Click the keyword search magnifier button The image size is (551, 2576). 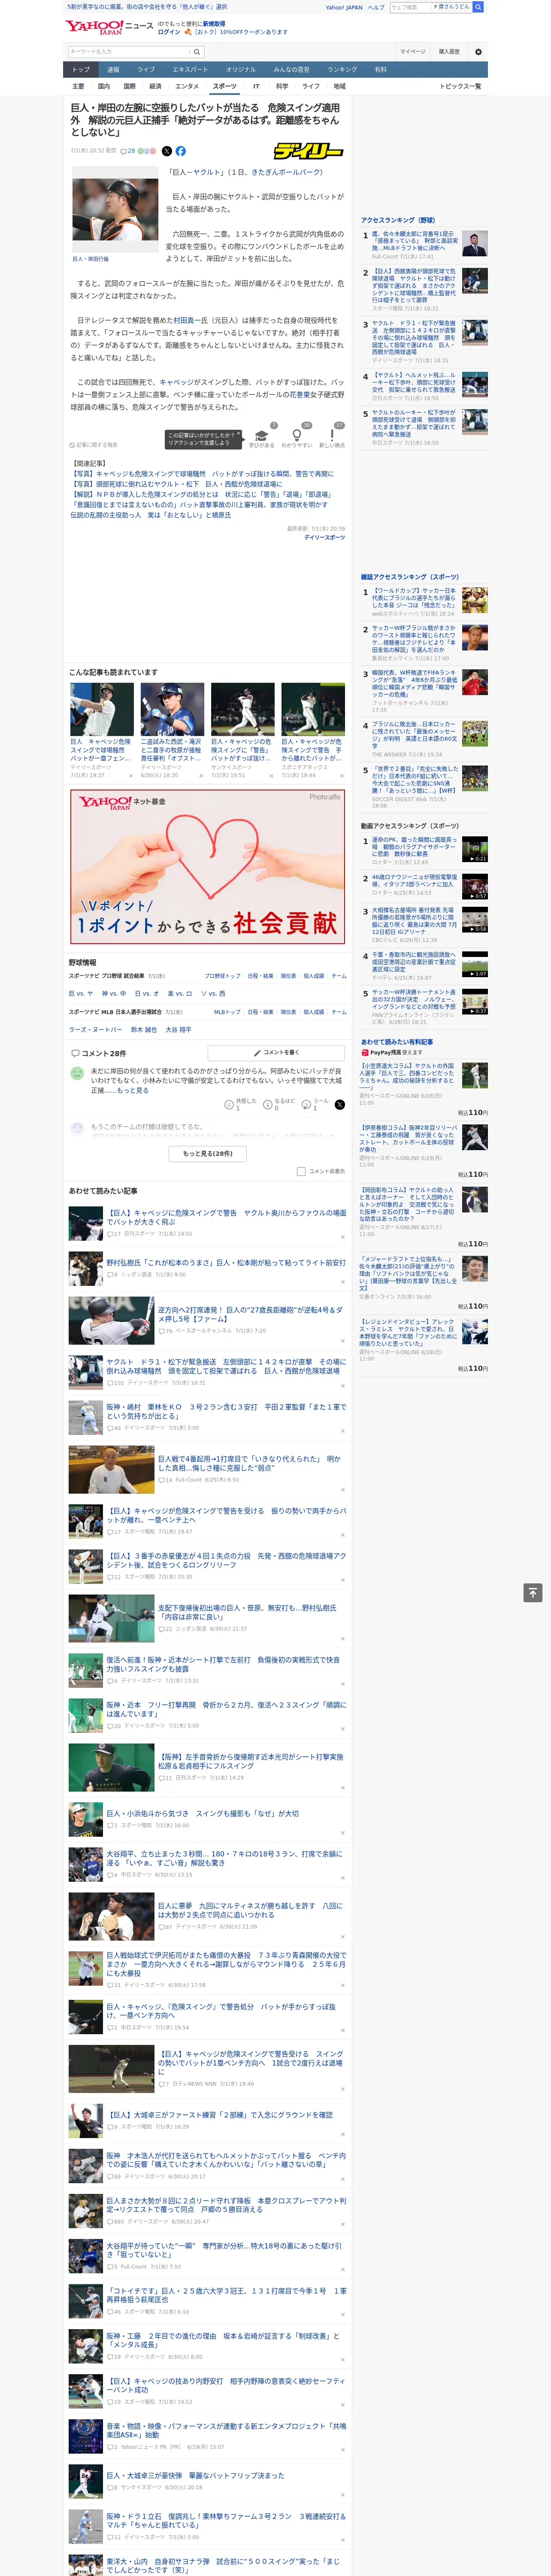tap(198, 51)
